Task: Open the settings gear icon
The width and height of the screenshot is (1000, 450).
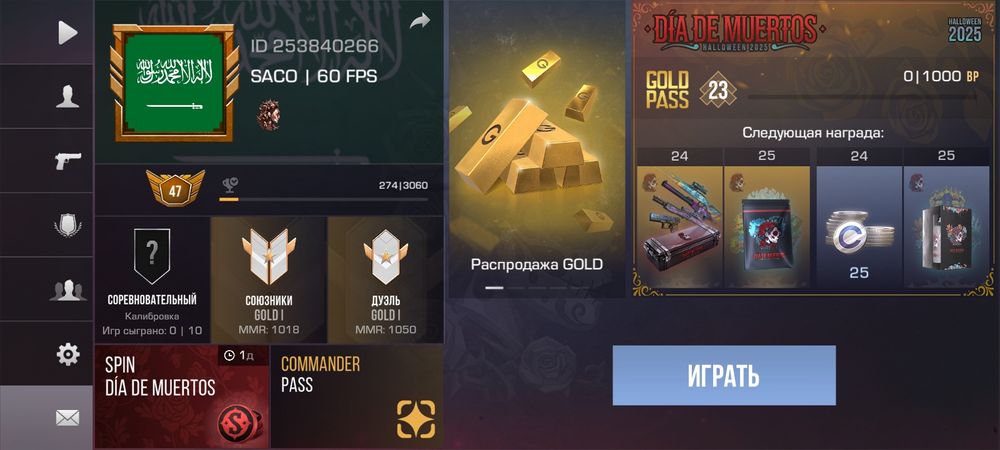Action: 68,354
